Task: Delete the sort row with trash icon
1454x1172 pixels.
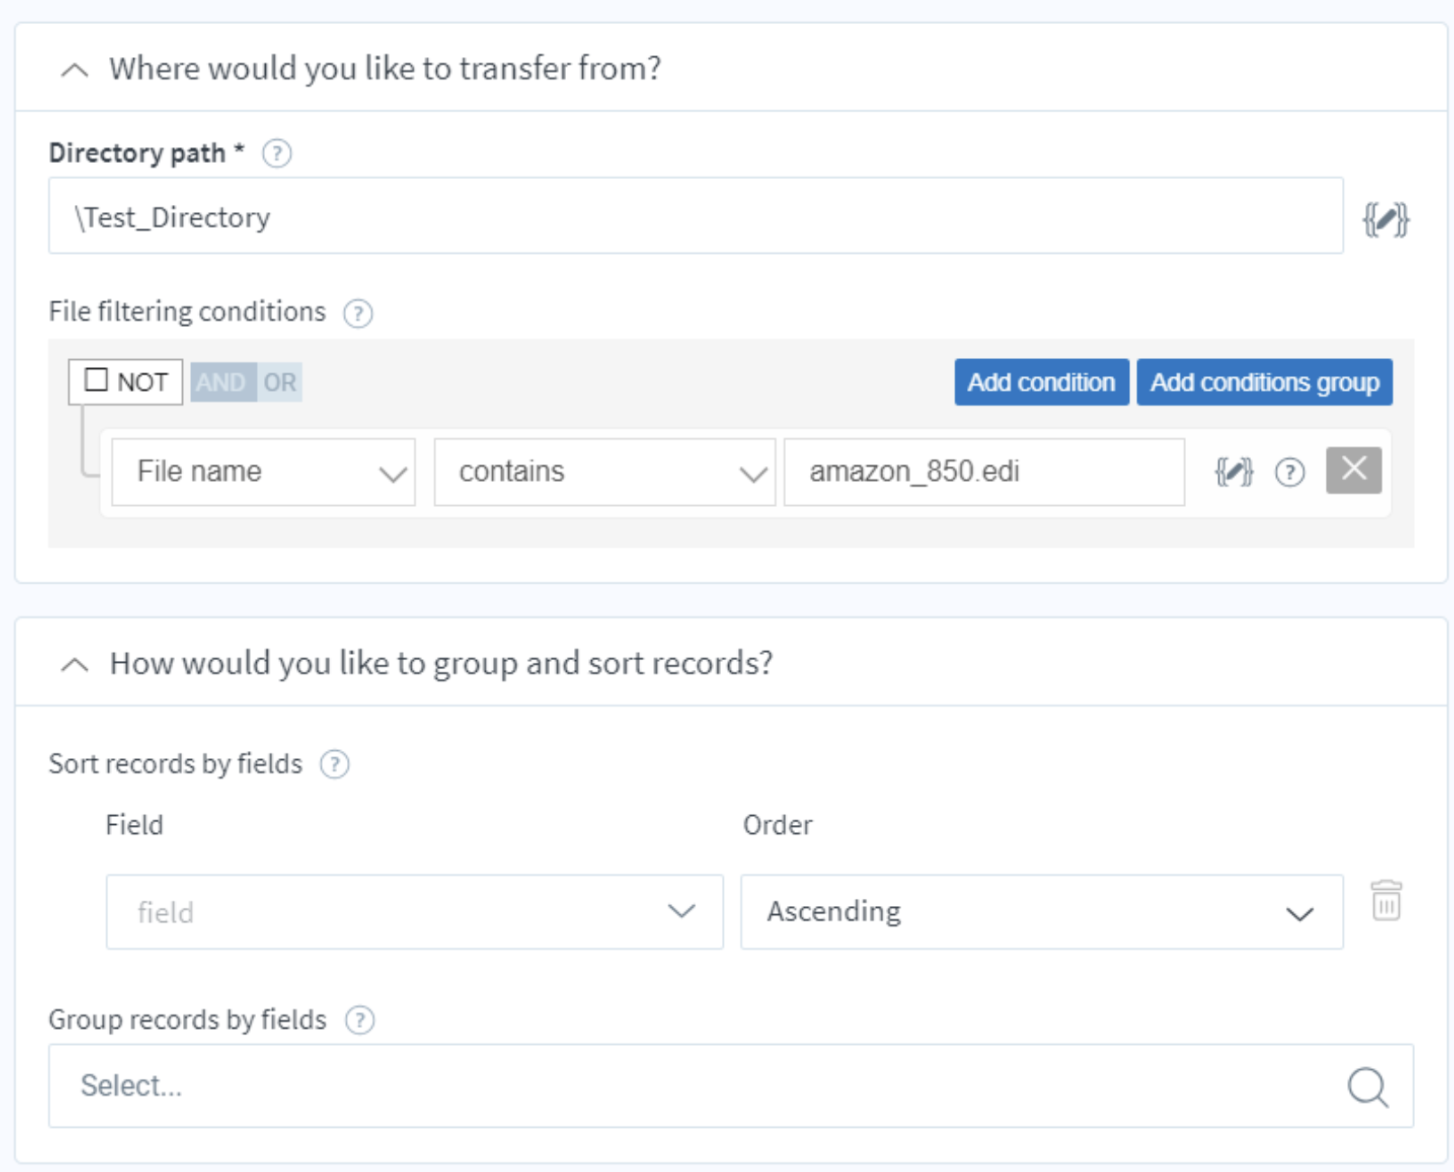Action: (1386, 900)
